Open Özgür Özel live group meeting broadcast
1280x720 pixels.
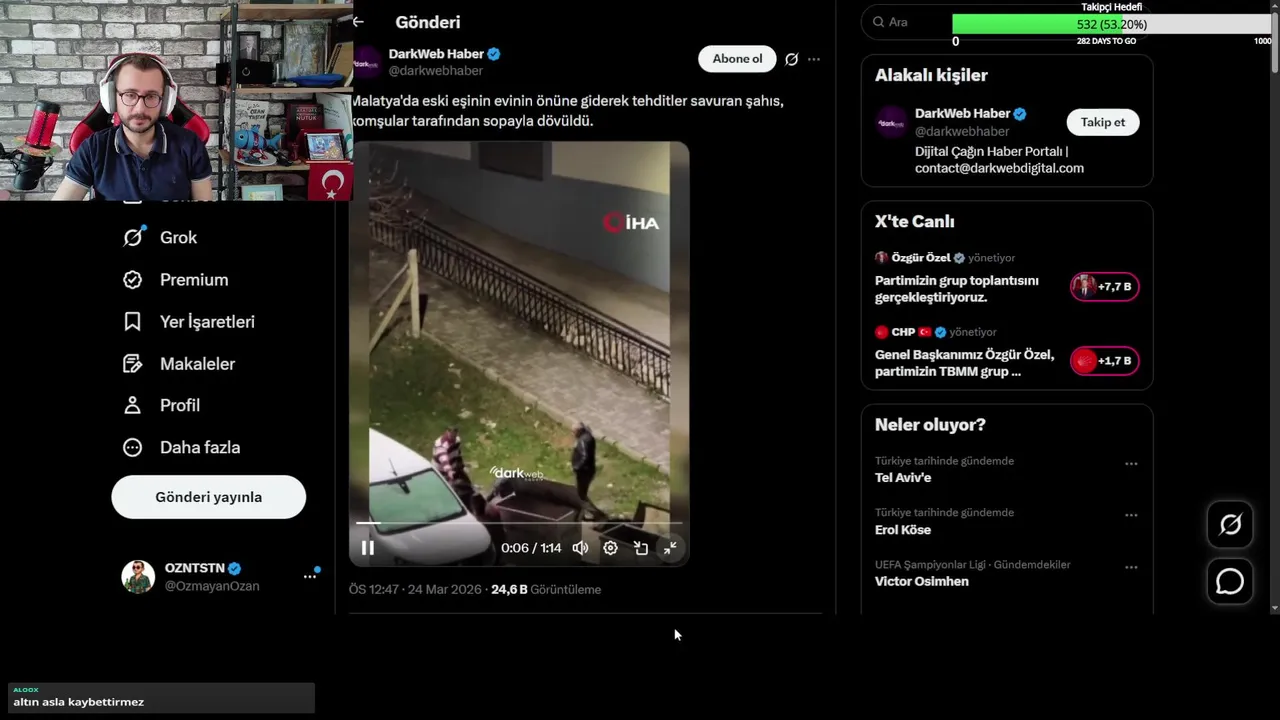click(957, 289)
